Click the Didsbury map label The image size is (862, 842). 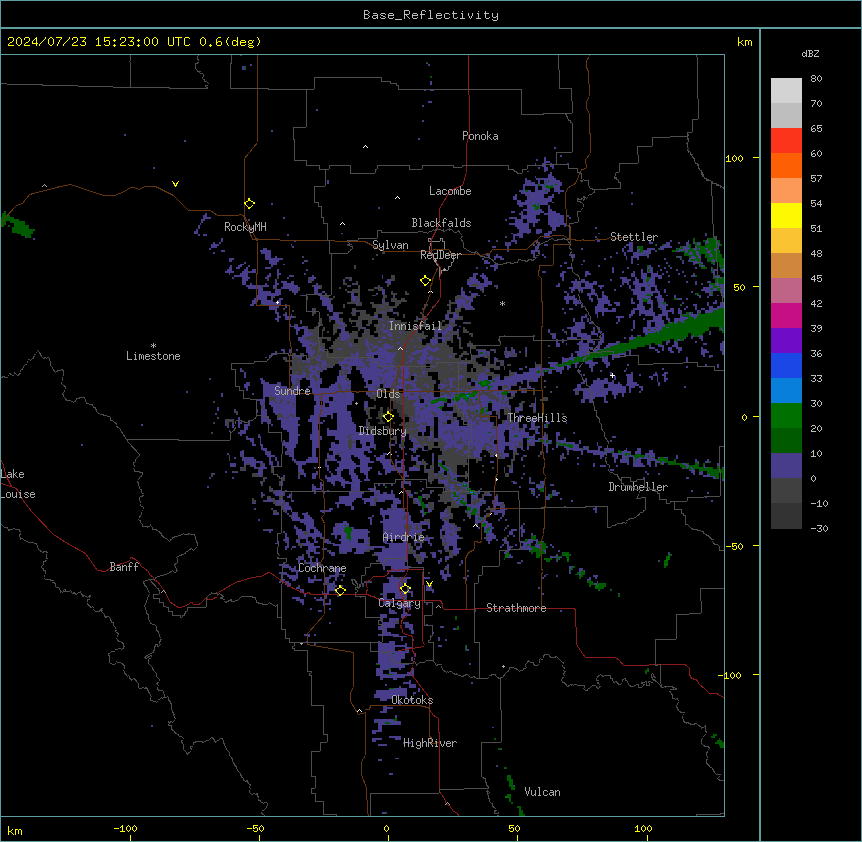382,431
